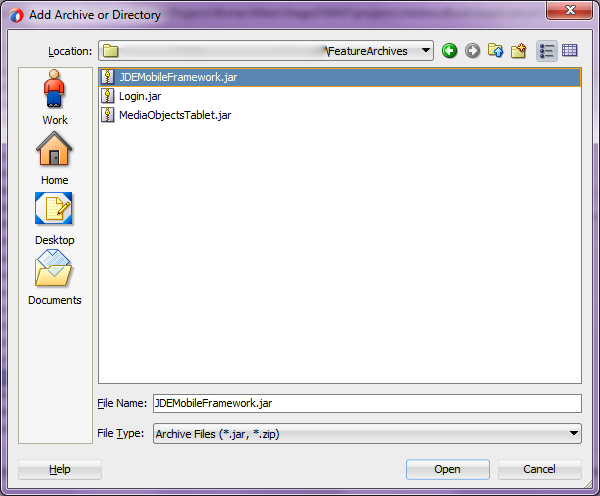The width and height of the screenshot is (600, 496).
Task: Switch to list view
Action: click(546, 51)
